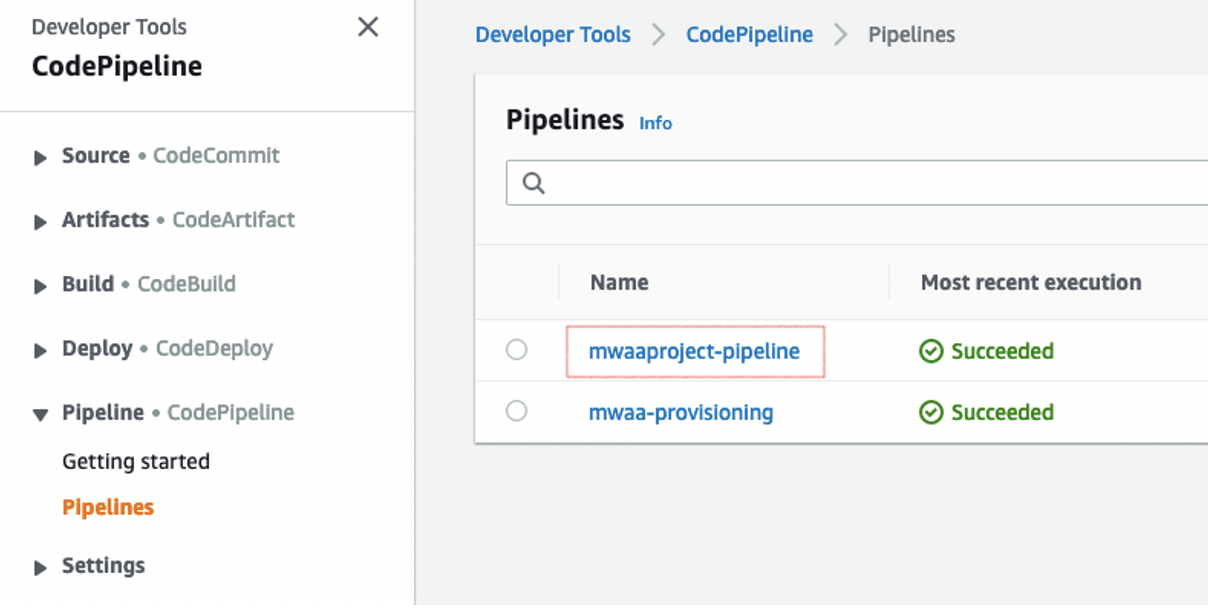Go to Pipelines in the sidebar
This screenshot has height=608, width=1208.
(108, 508)
